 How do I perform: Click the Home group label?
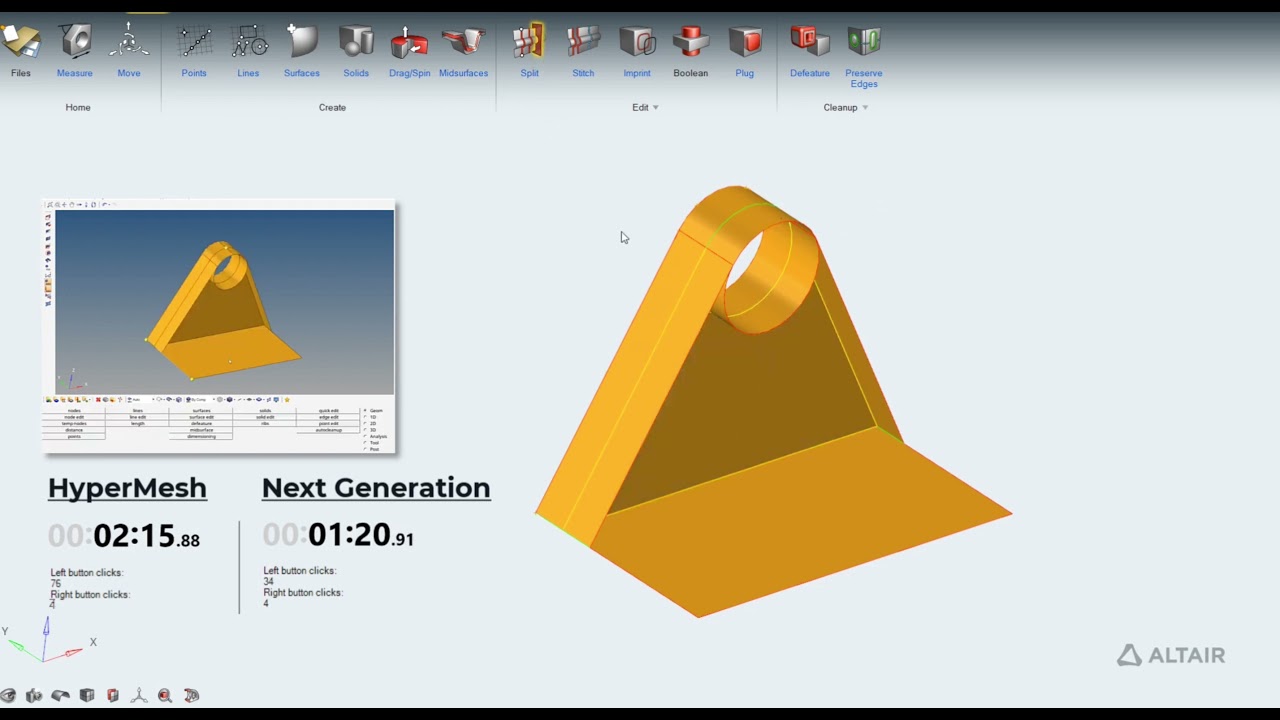[x=78, y=107]
